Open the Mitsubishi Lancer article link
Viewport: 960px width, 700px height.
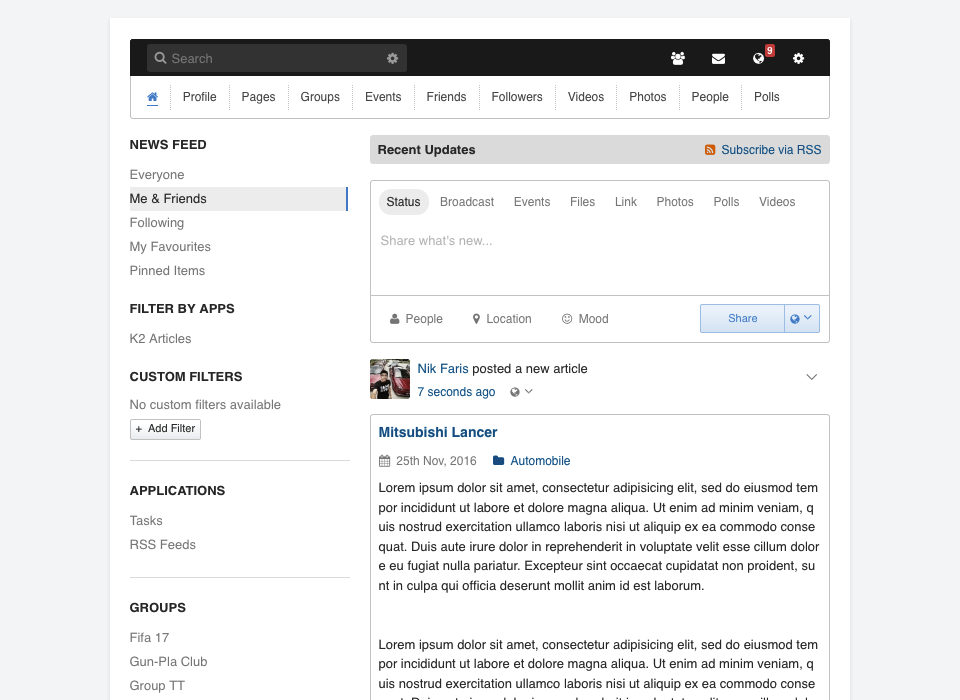tap(438, 433)
